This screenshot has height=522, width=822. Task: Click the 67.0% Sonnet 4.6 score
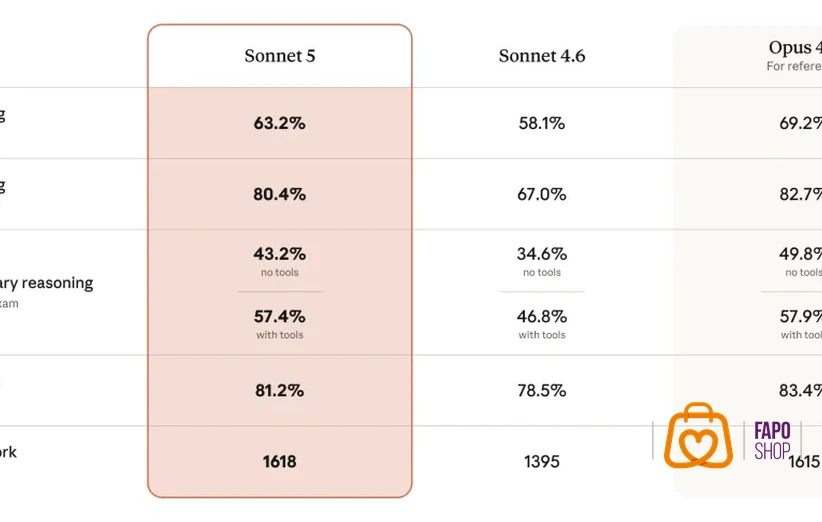(x=542, y=194)
